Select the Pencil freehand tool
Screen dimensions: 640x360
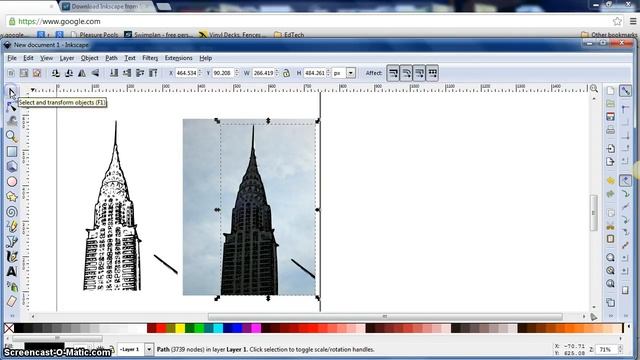coord(11,227)
